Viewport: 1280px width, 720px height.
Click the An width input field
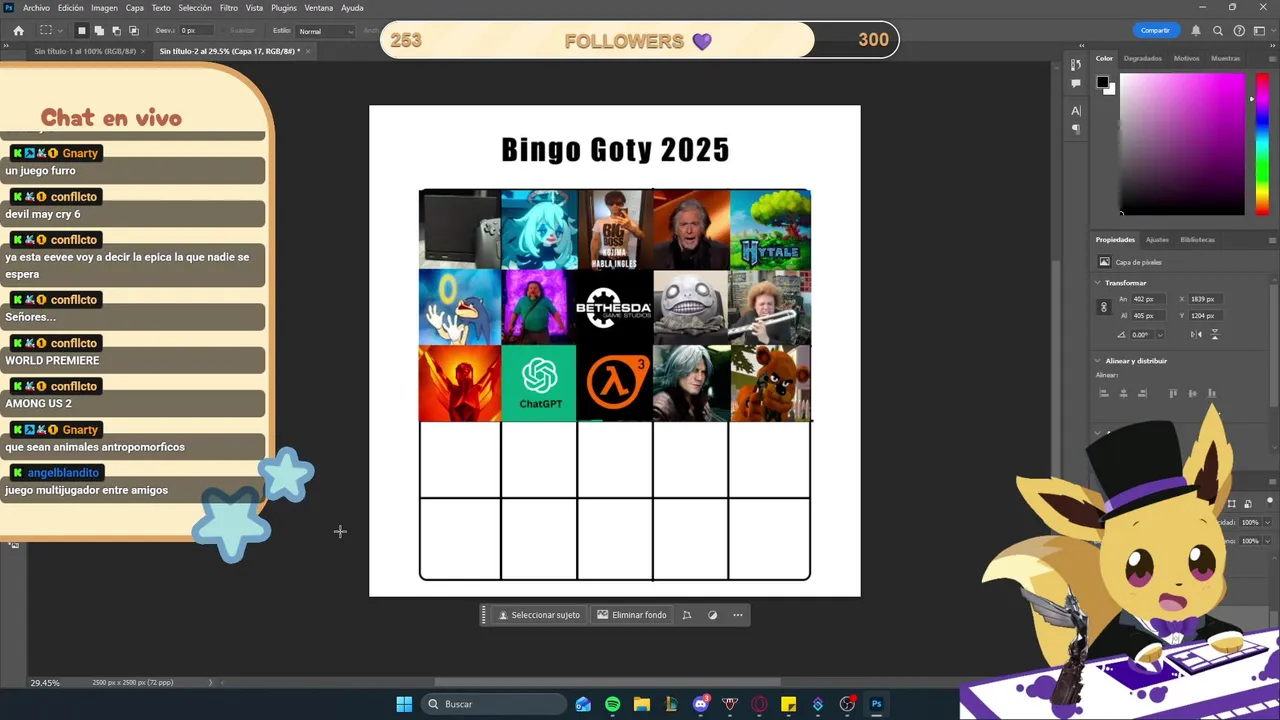coord(1149,299)
